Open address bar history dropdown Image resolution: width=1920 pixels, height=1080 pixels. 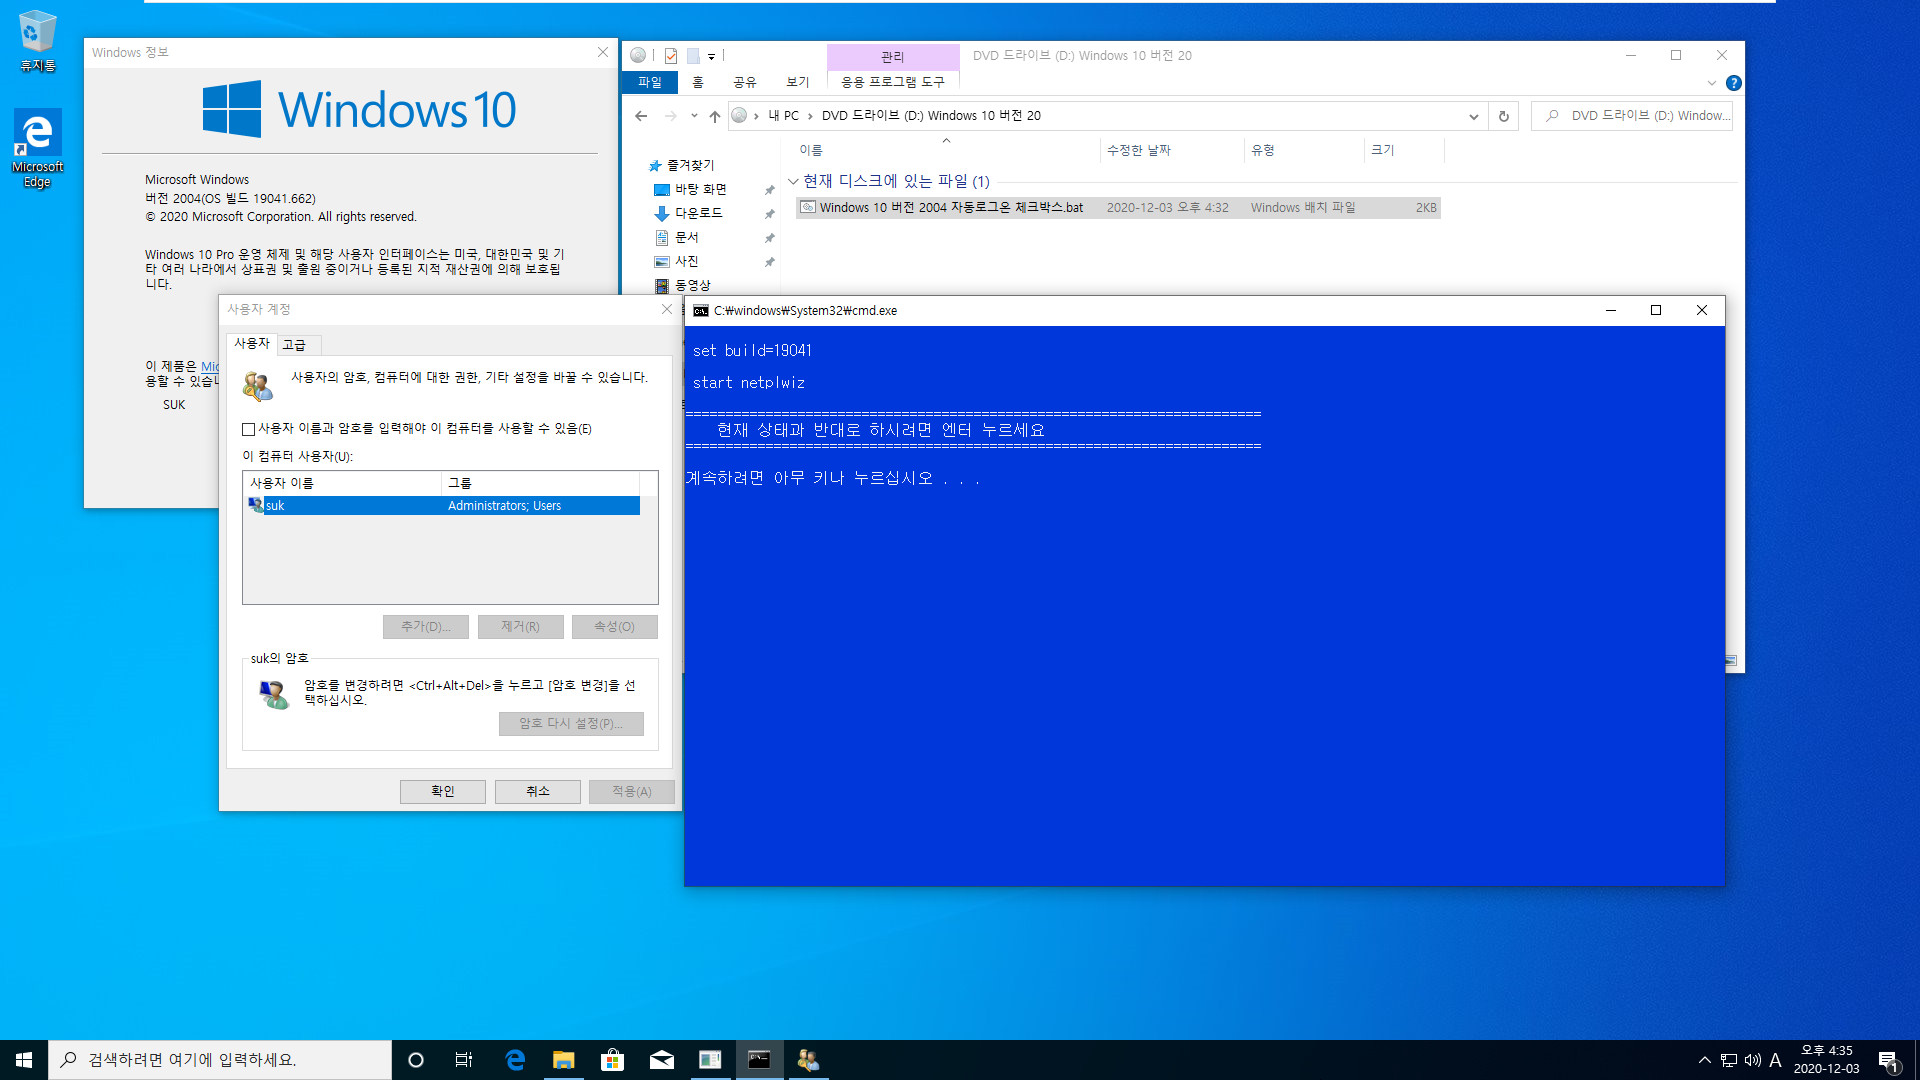pos(1473,116)
